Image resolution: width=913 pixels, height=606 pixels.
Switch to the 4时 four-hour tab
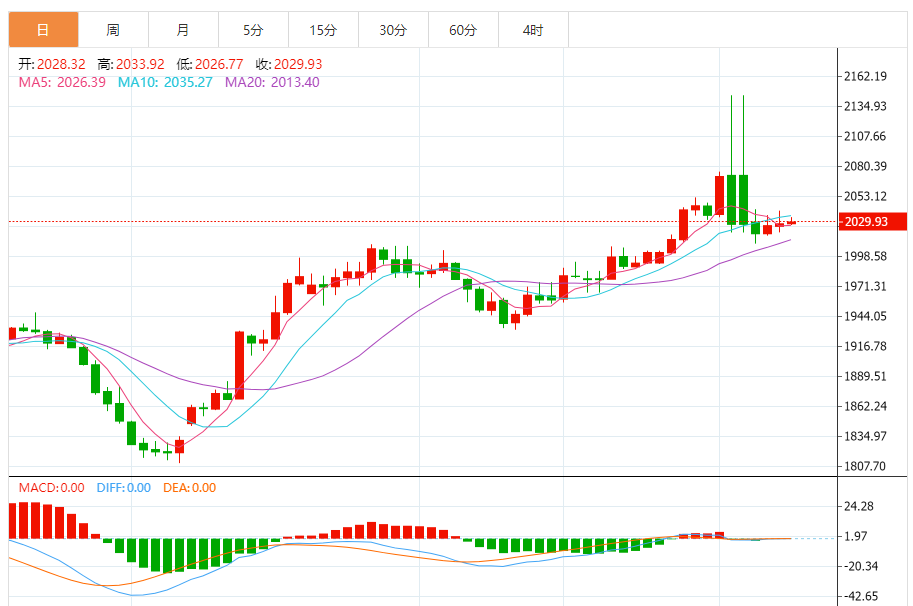click(x=533, y=30)
